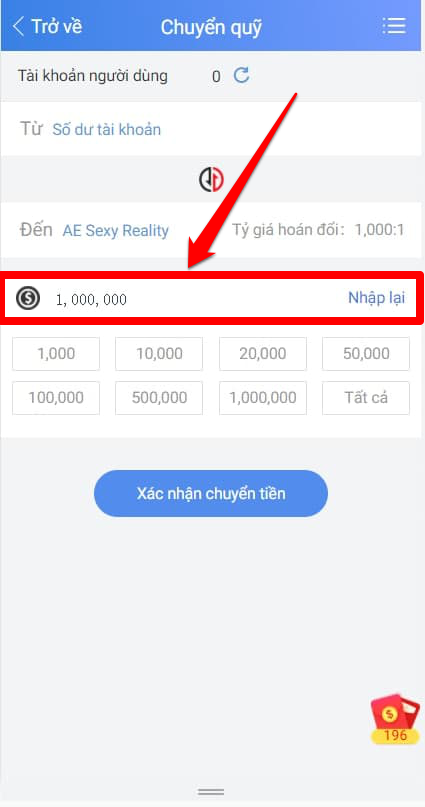Choose Tất cả to transfer everything
Viewport: 425px width, 807px height.
click(x=366, y=398)
